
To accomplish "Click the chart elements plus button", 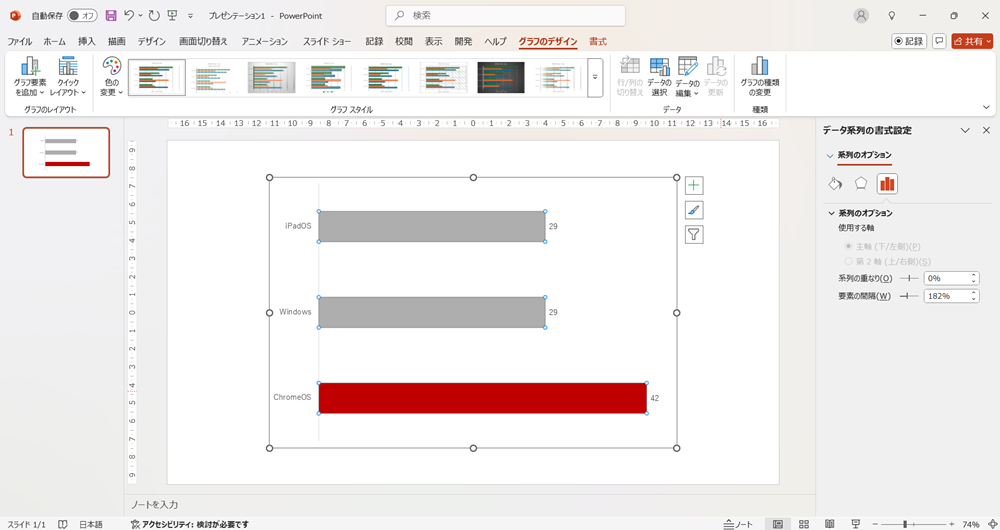I will [694, 186].
